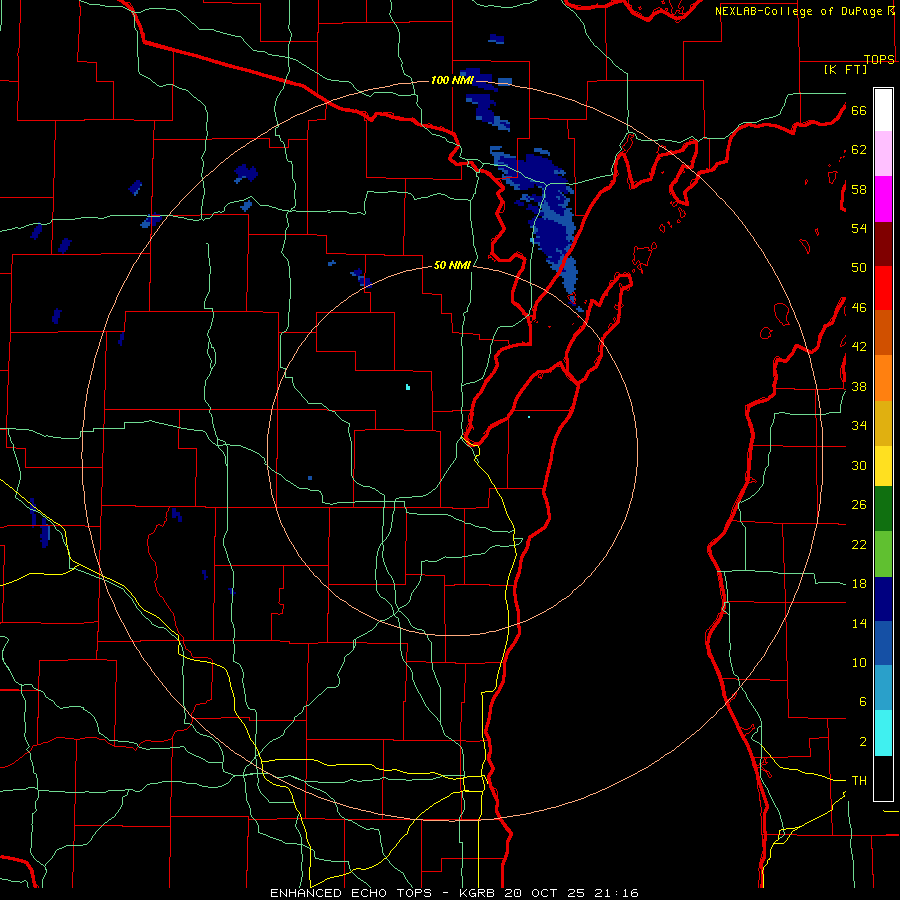900x900 pixels.
Task: Click the KGRB station identifier
Action: 479,893
